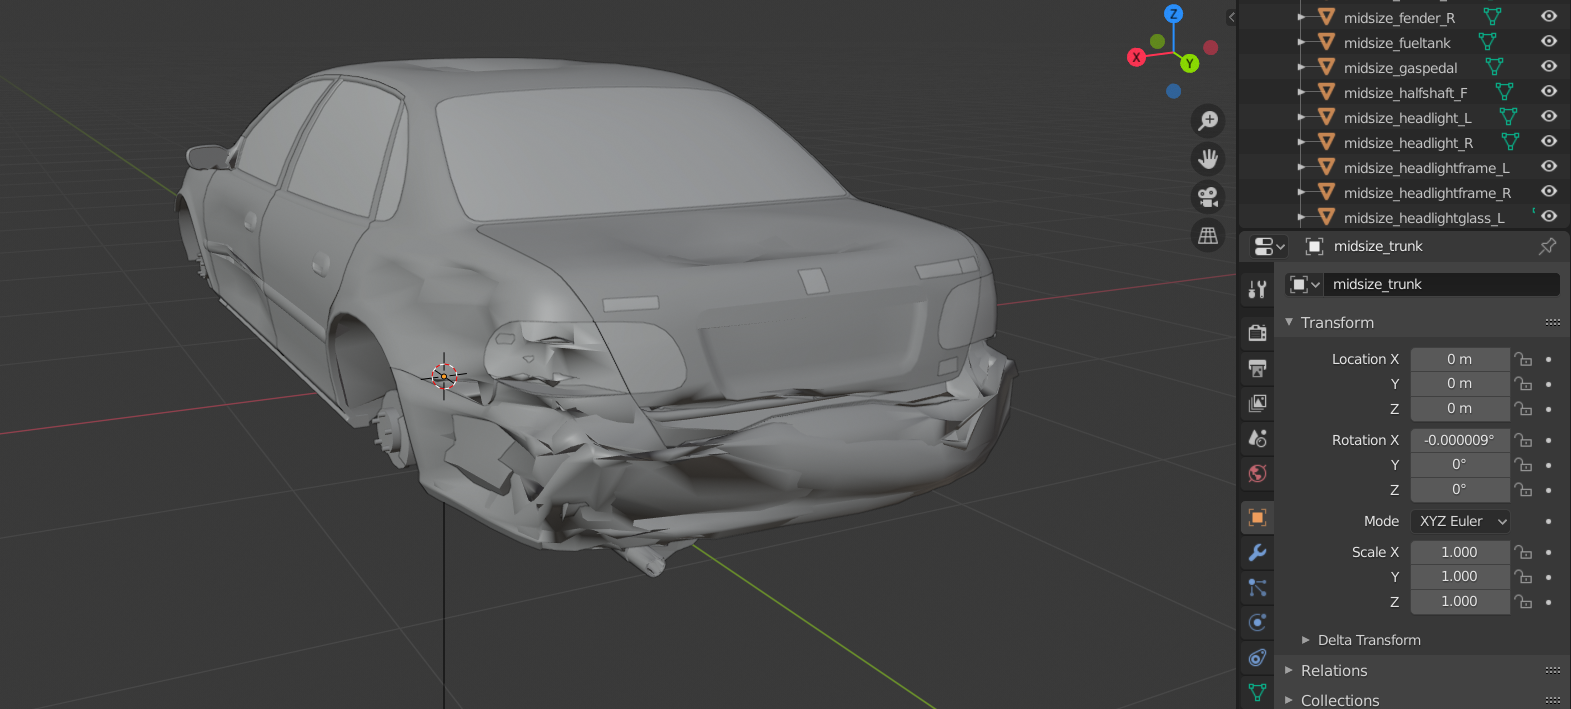Open the Render properties tab
Screen dimensions: 1571x709
[x=1257, y=333]
